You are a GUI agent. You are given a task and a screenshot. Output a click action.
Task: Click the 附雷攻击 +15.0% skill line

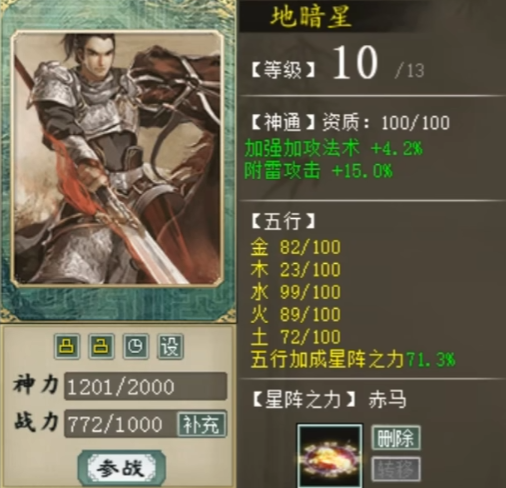pos(318,171)
